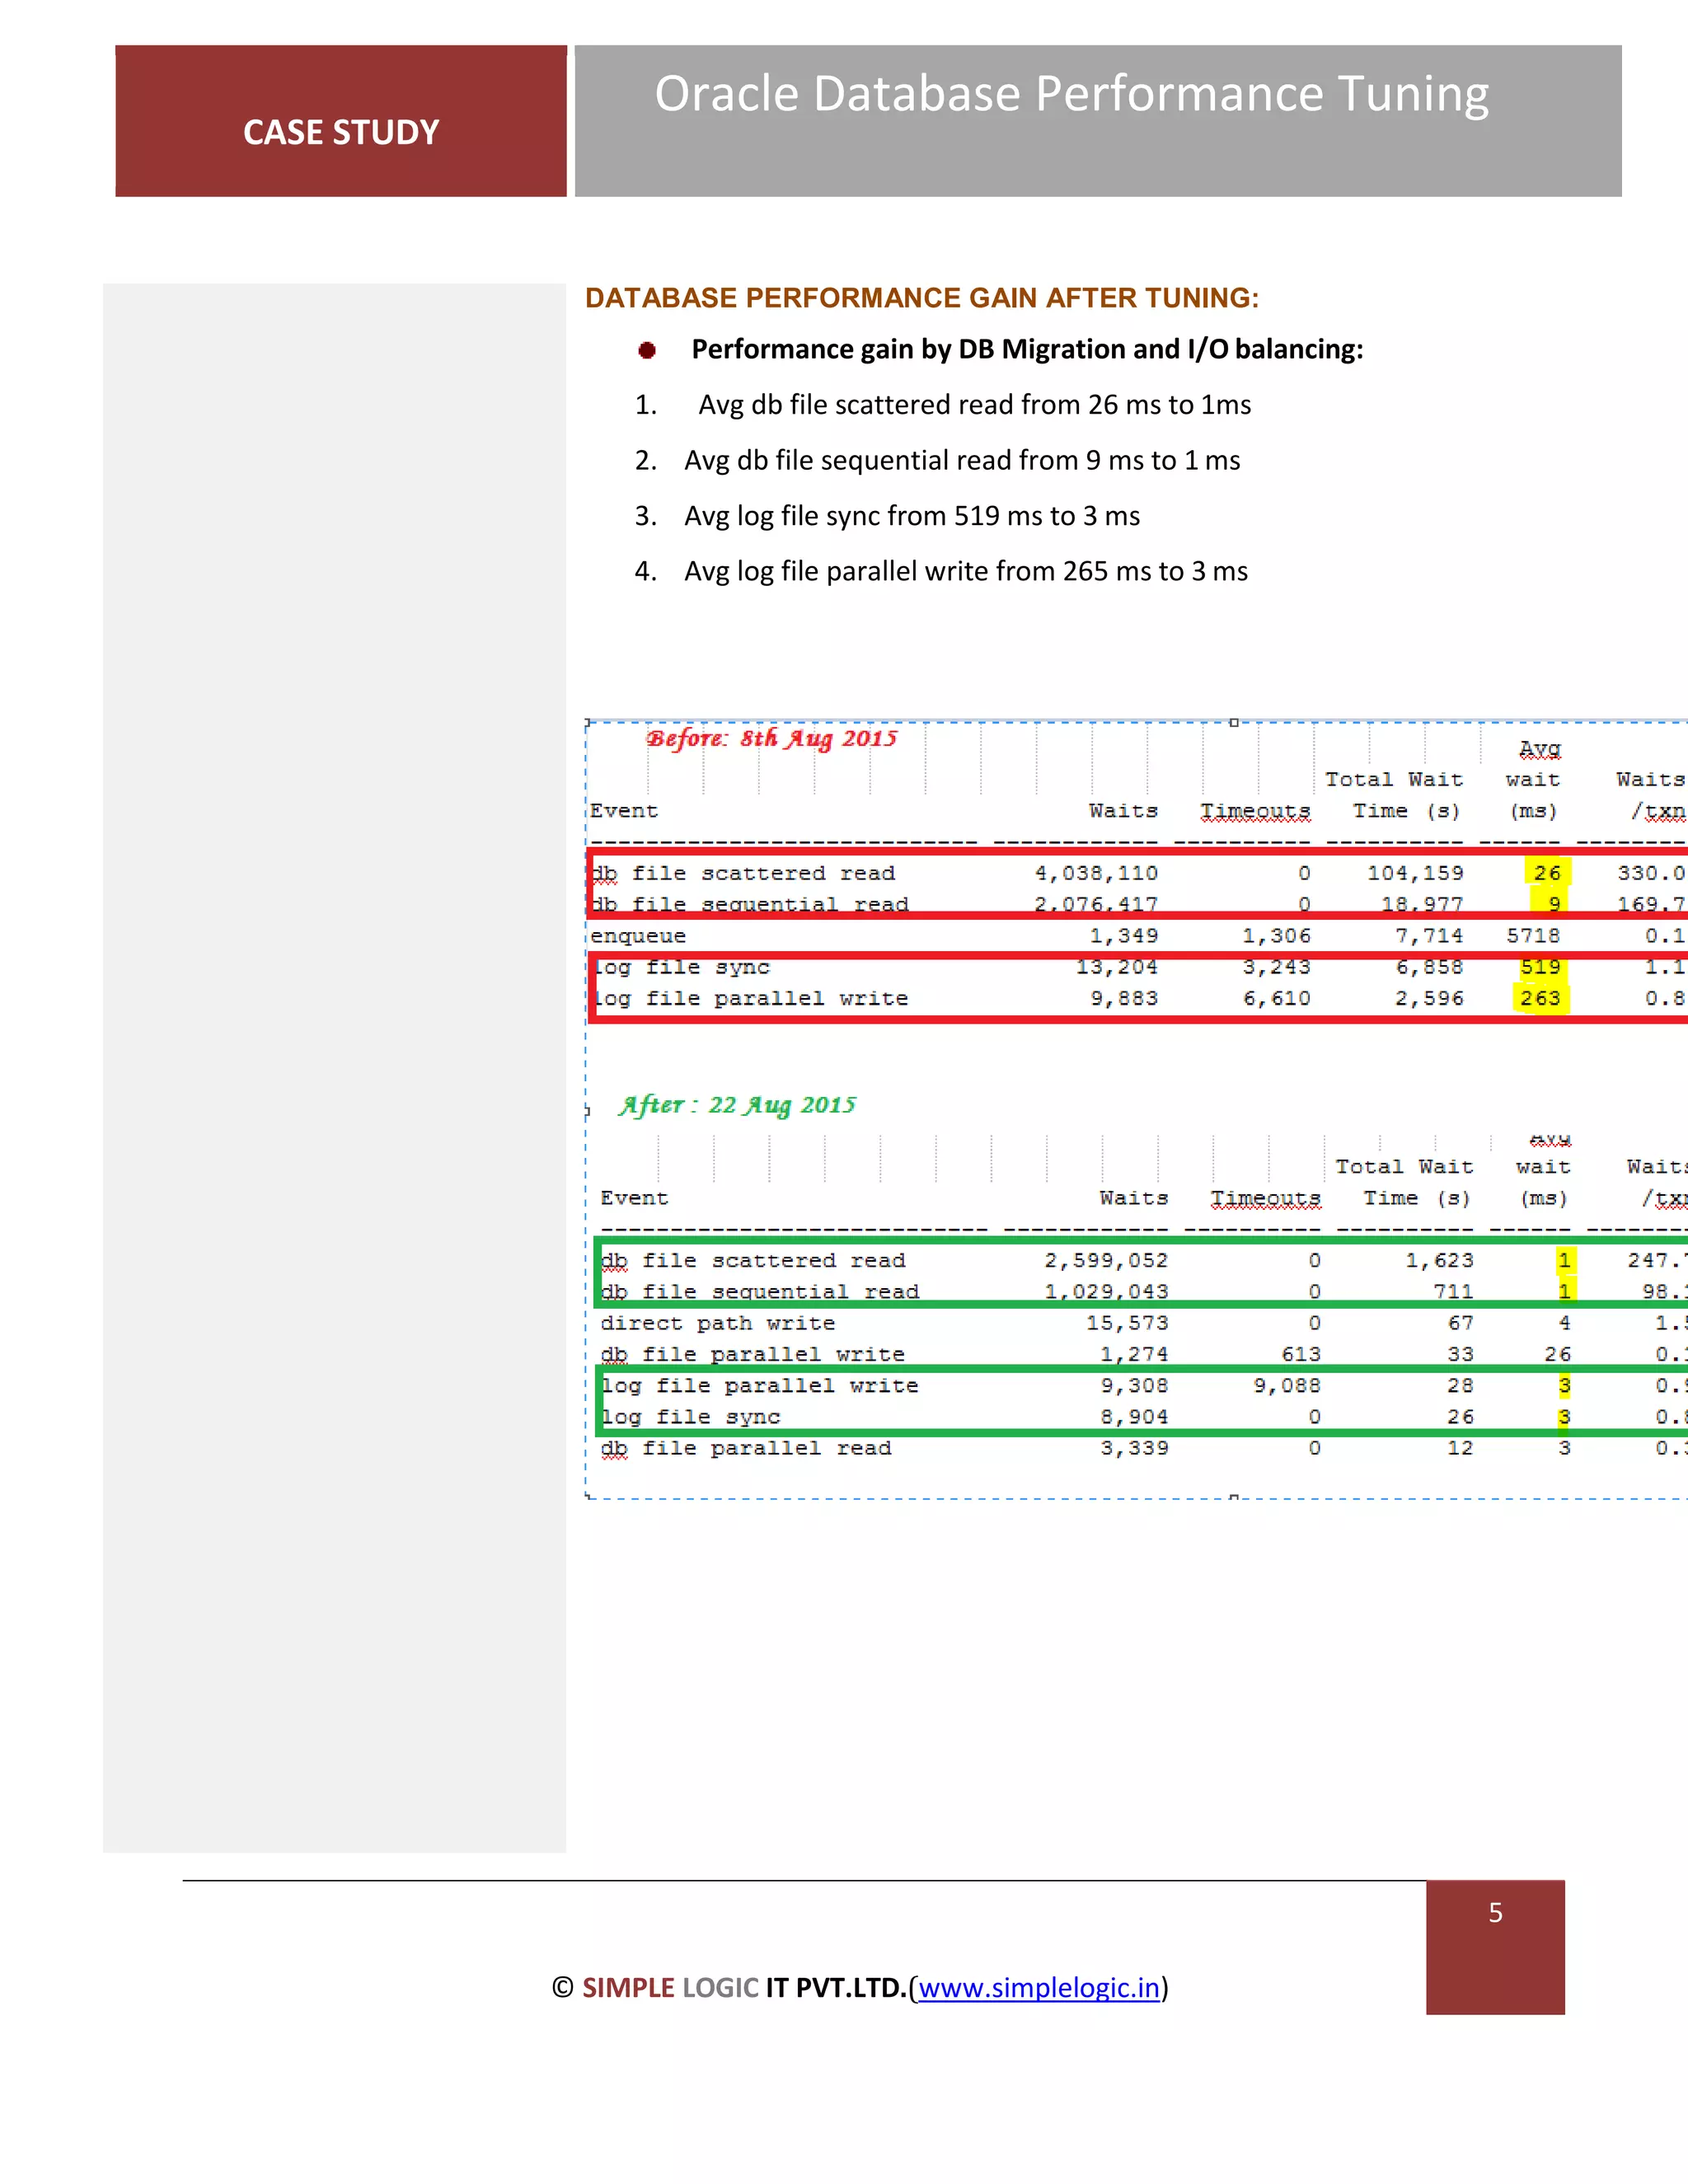Click the 'After : 22 Aug 2015' label
This screenshot has width=1688, height=2184.
[x=738, y=1105]
